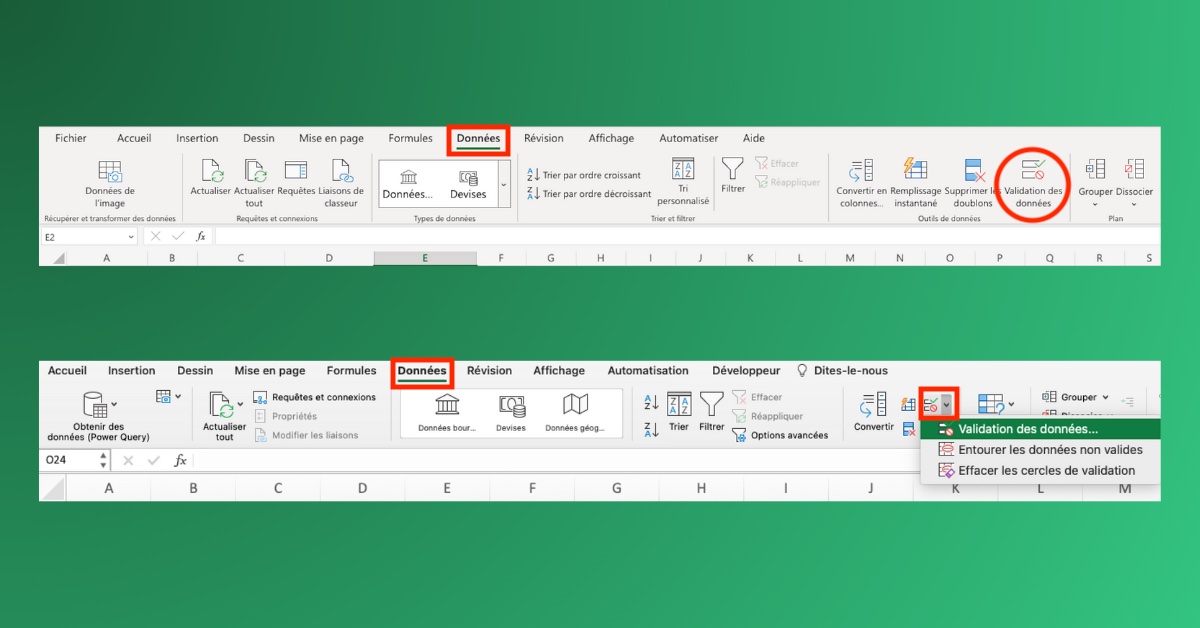
Task: Open the Actualiser tout dropdown chevron in lower ribbon
Action: [240, 404]
